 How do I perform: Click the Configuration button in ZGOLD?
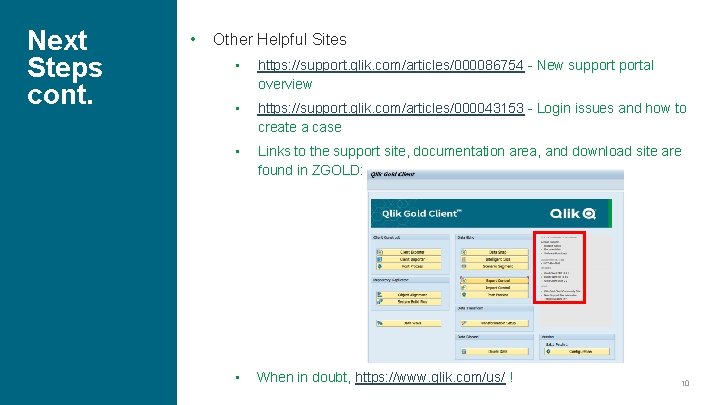577,351
